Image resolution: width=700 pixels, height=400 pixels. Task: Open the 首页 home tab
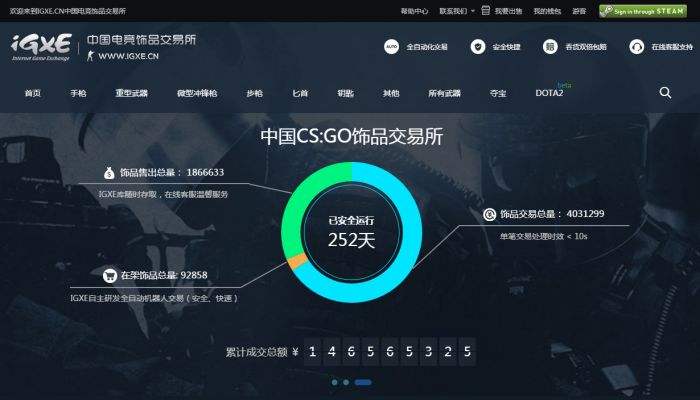point(33,93)
